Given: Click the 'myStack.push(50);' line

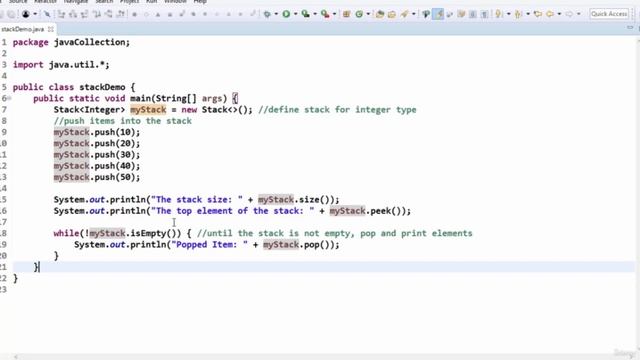Looking at the screenshot, I should click(97, 177).
